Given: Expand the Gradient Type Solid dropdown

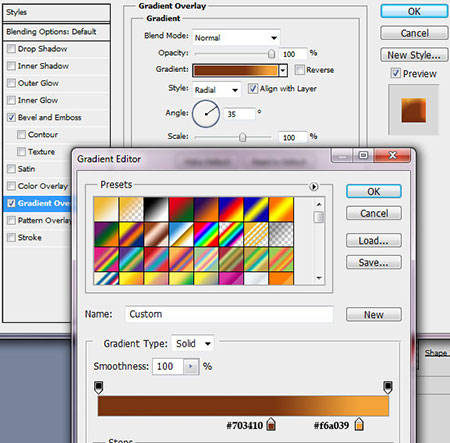Looking at the screenshot, I should (192, 343).
